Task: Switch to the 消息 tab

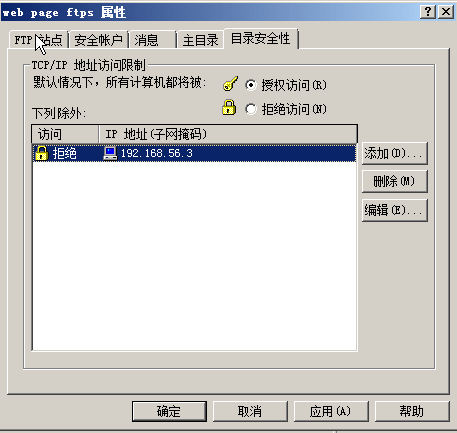Action: point(152,40)
